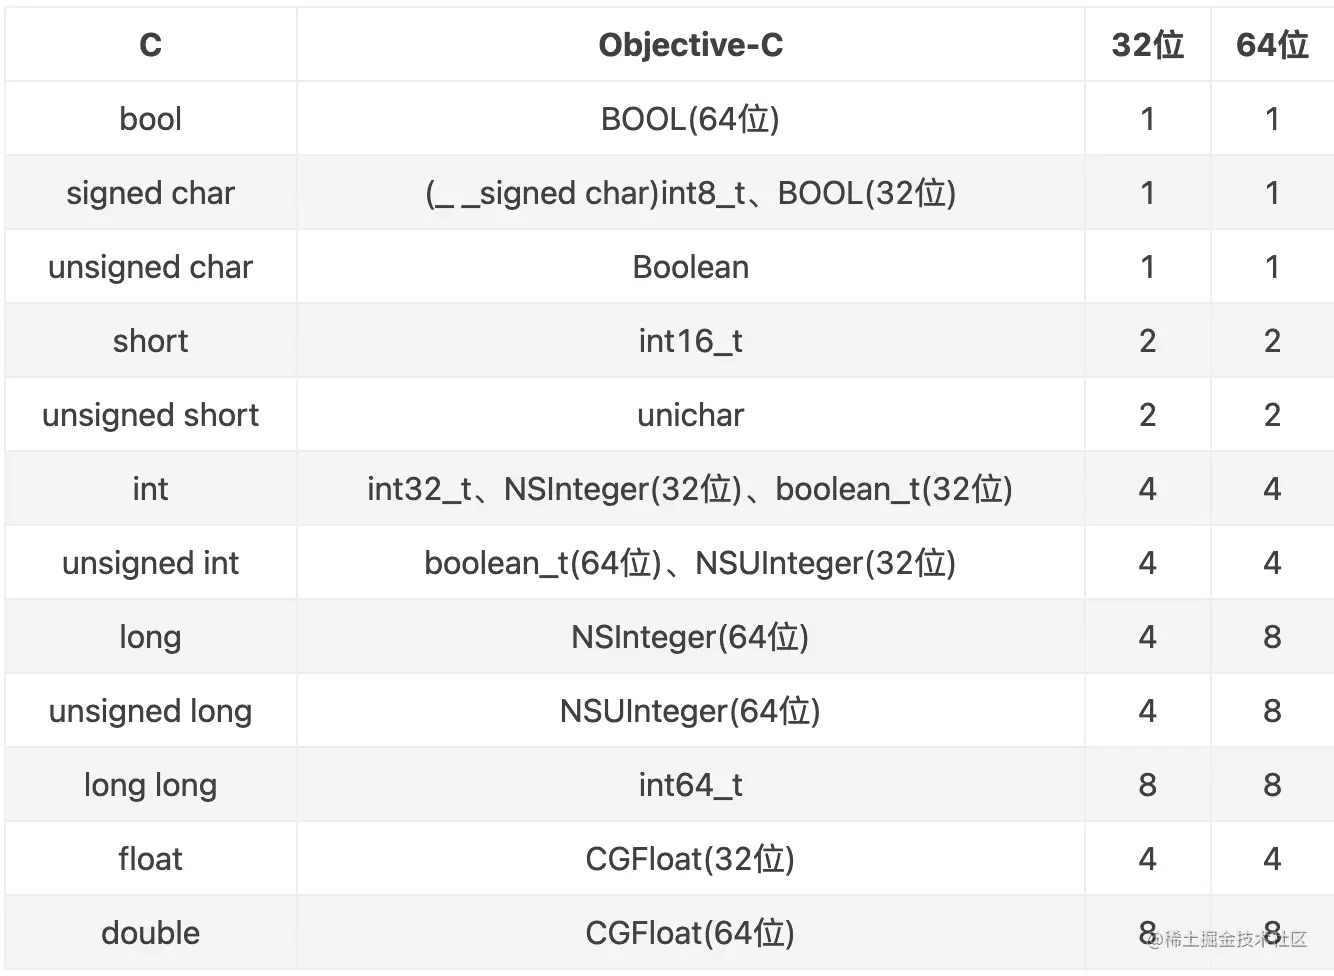
Task: Click the cell starting with int32_t
Action: (x=690, y=489)
